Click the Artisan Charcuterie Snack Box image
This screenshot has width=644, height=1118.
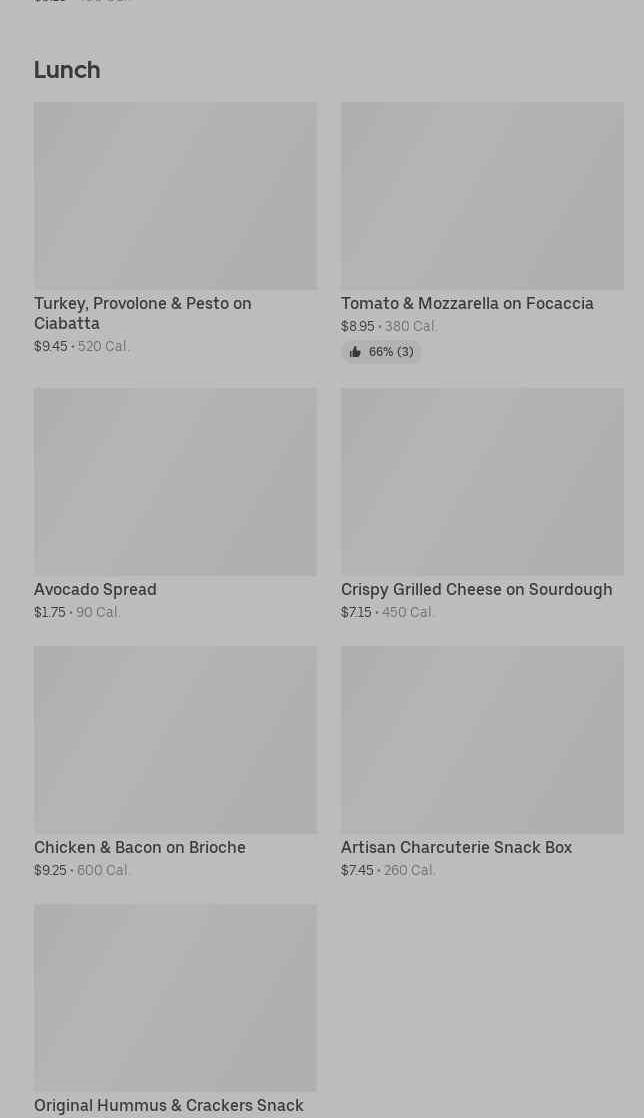[x=482, y=740]
